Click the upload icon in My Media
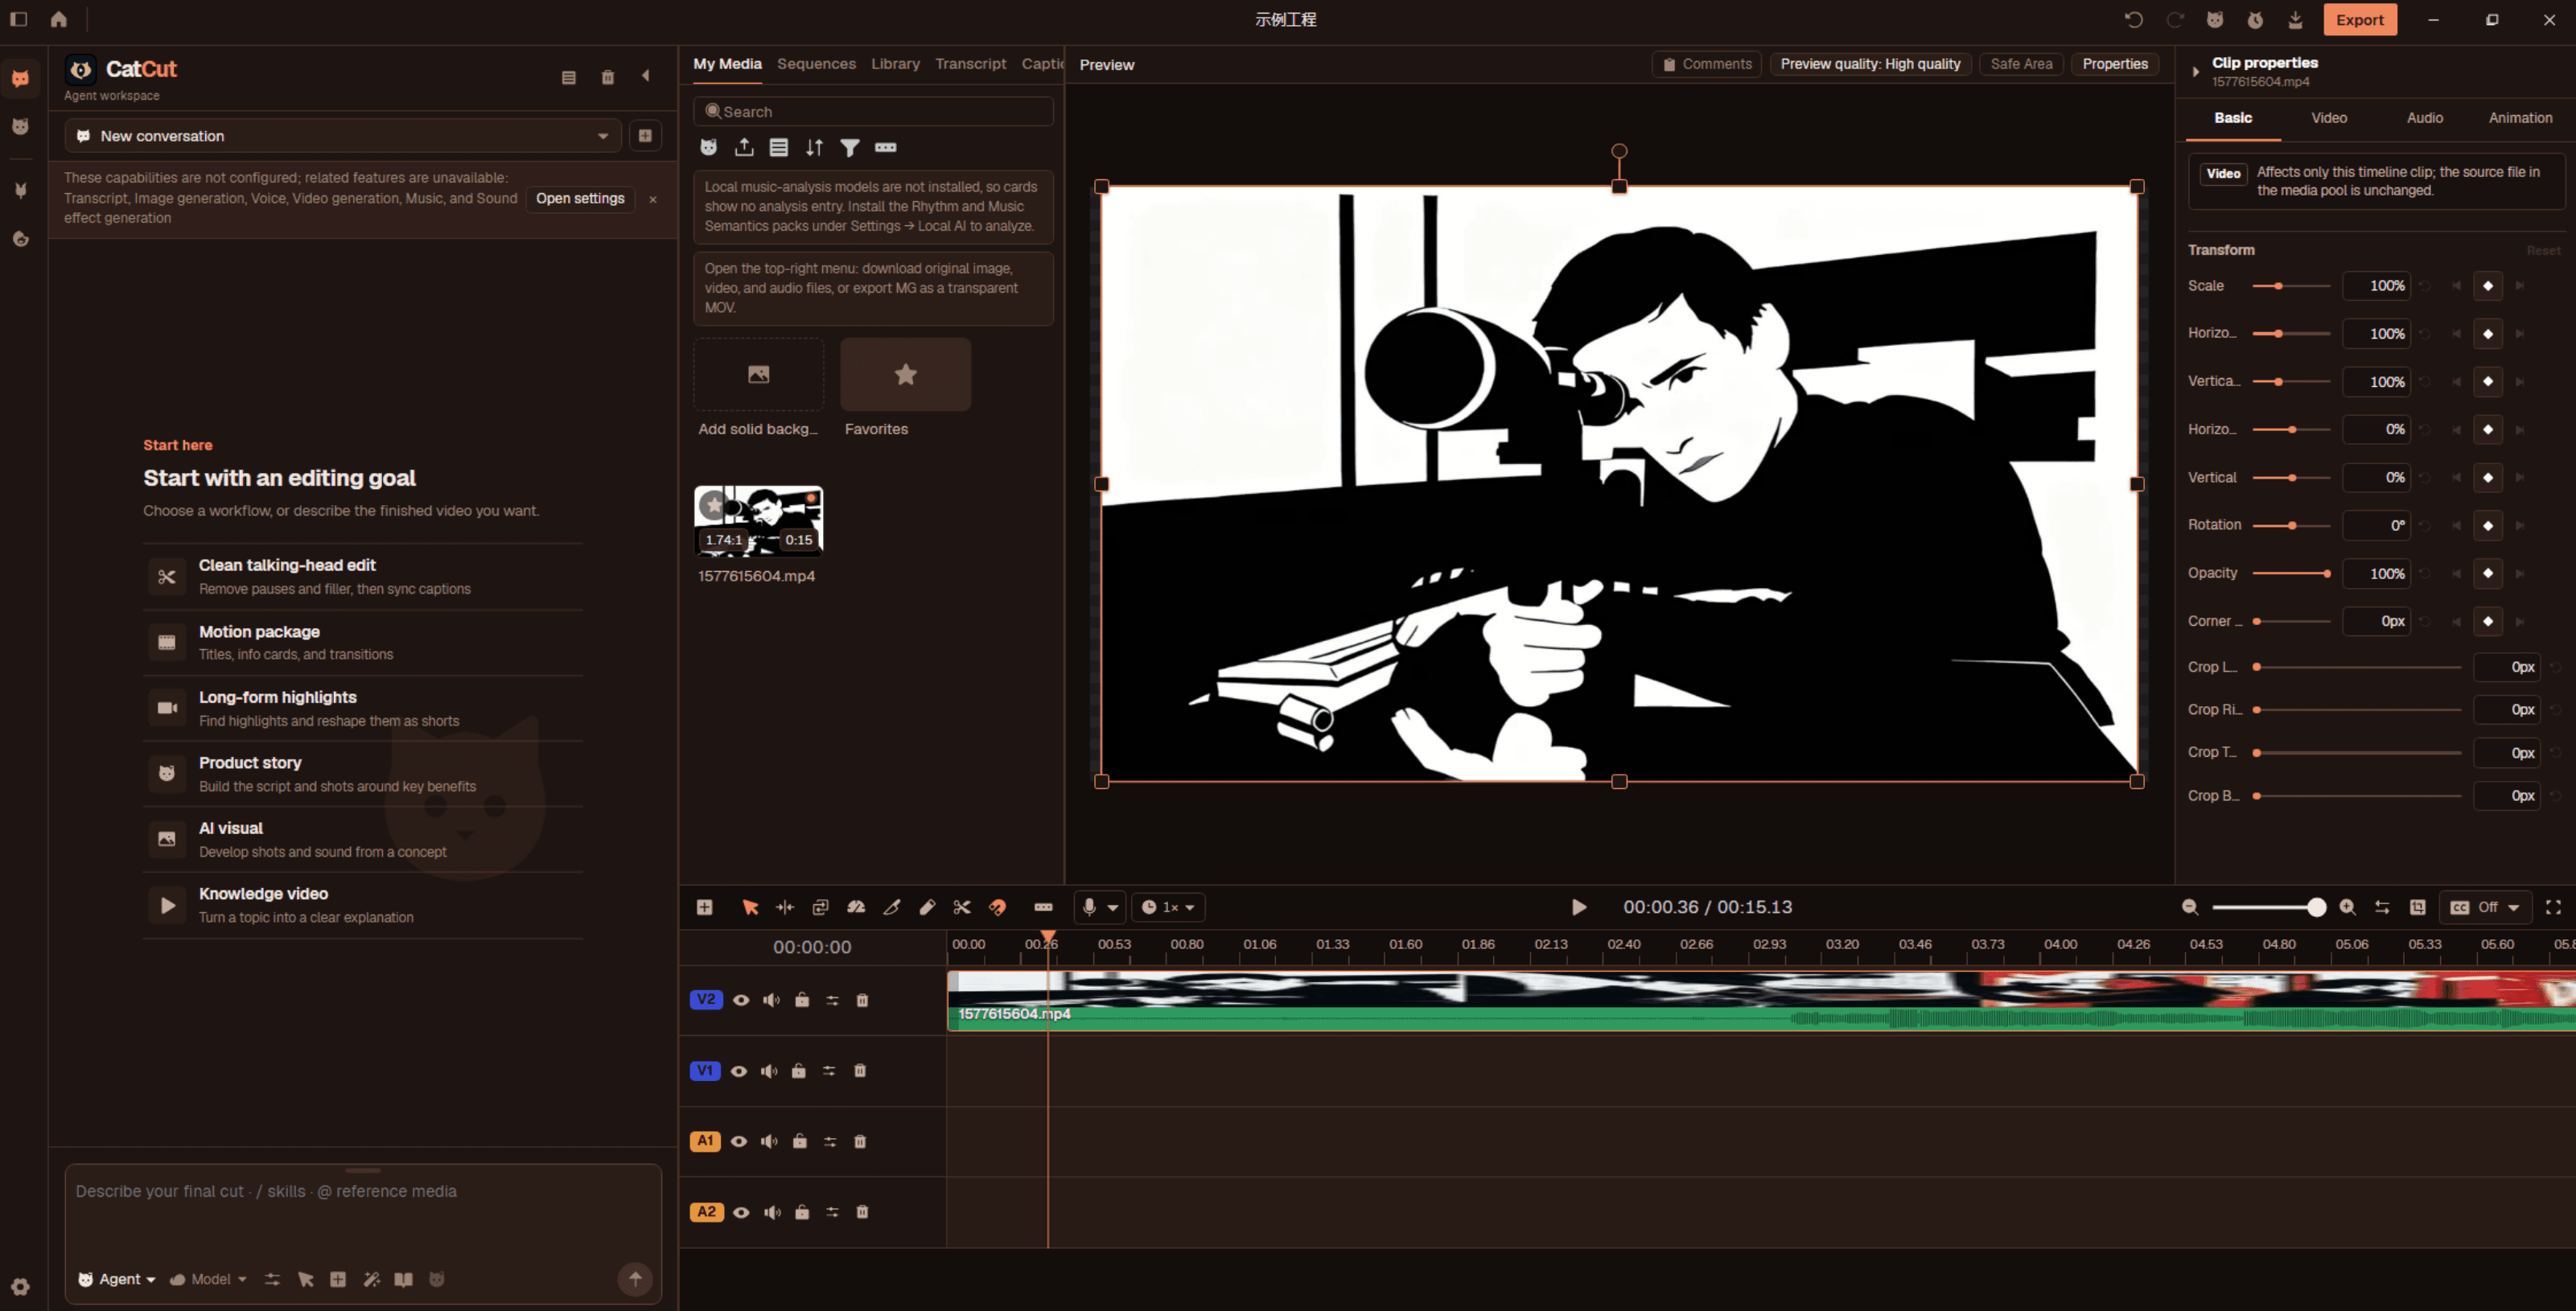 (x=744, y=147)
